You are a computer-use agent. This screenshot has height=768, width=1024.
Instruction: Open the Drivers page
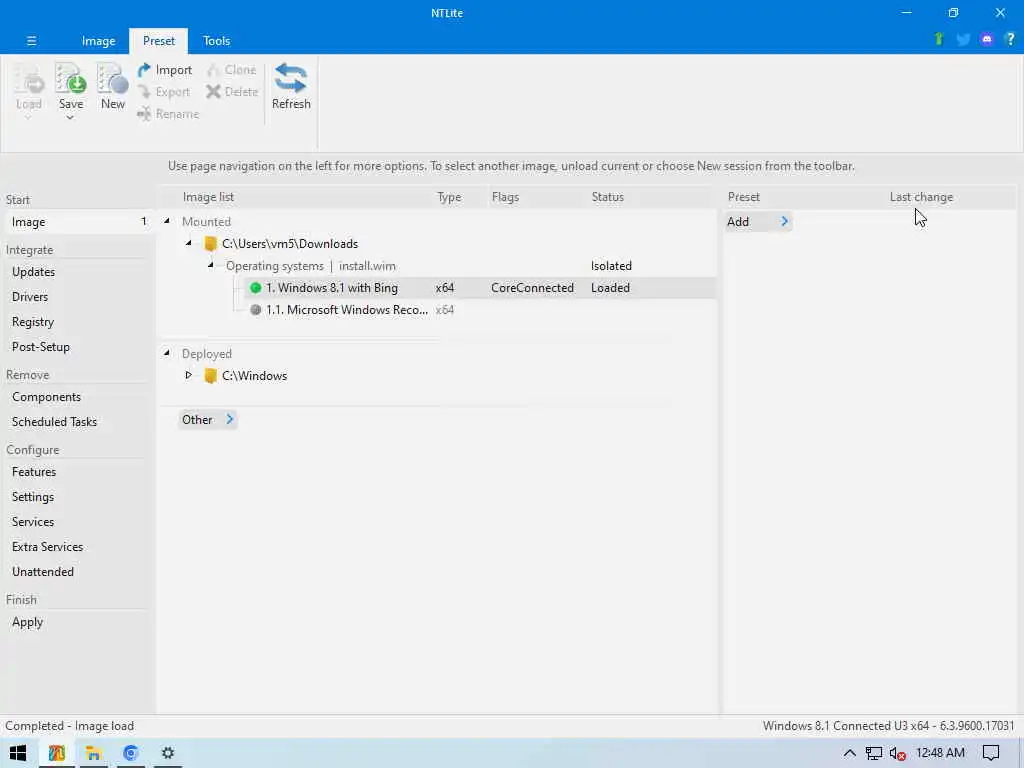pyautogui.click(x=30, y=296)
